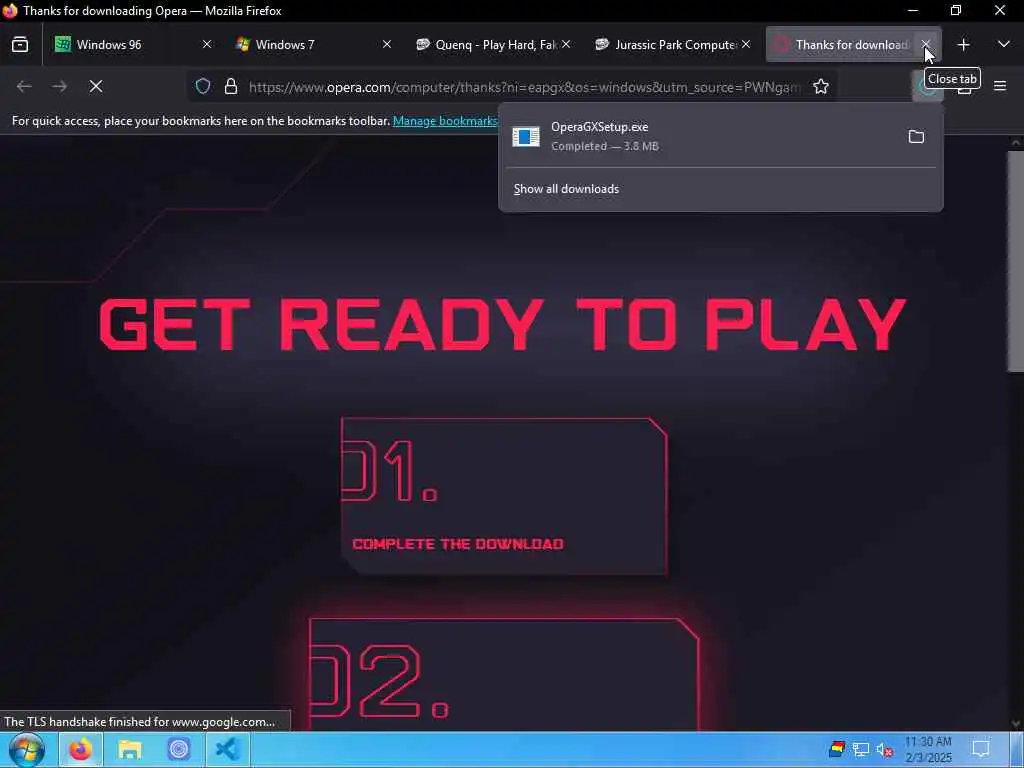Open the Firefox View icon
The image size is (1024, 768).
(20, 44)
